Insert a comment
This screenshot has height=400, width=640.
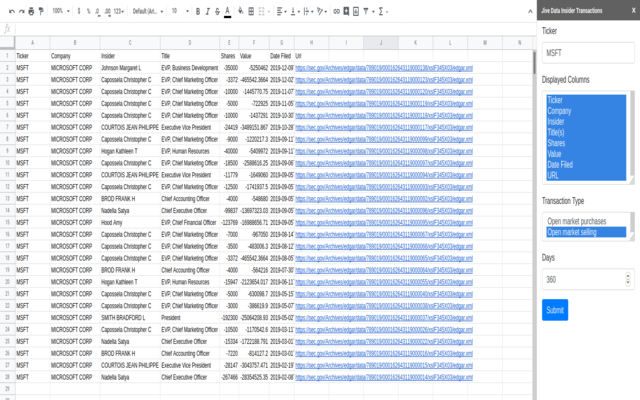346,11
